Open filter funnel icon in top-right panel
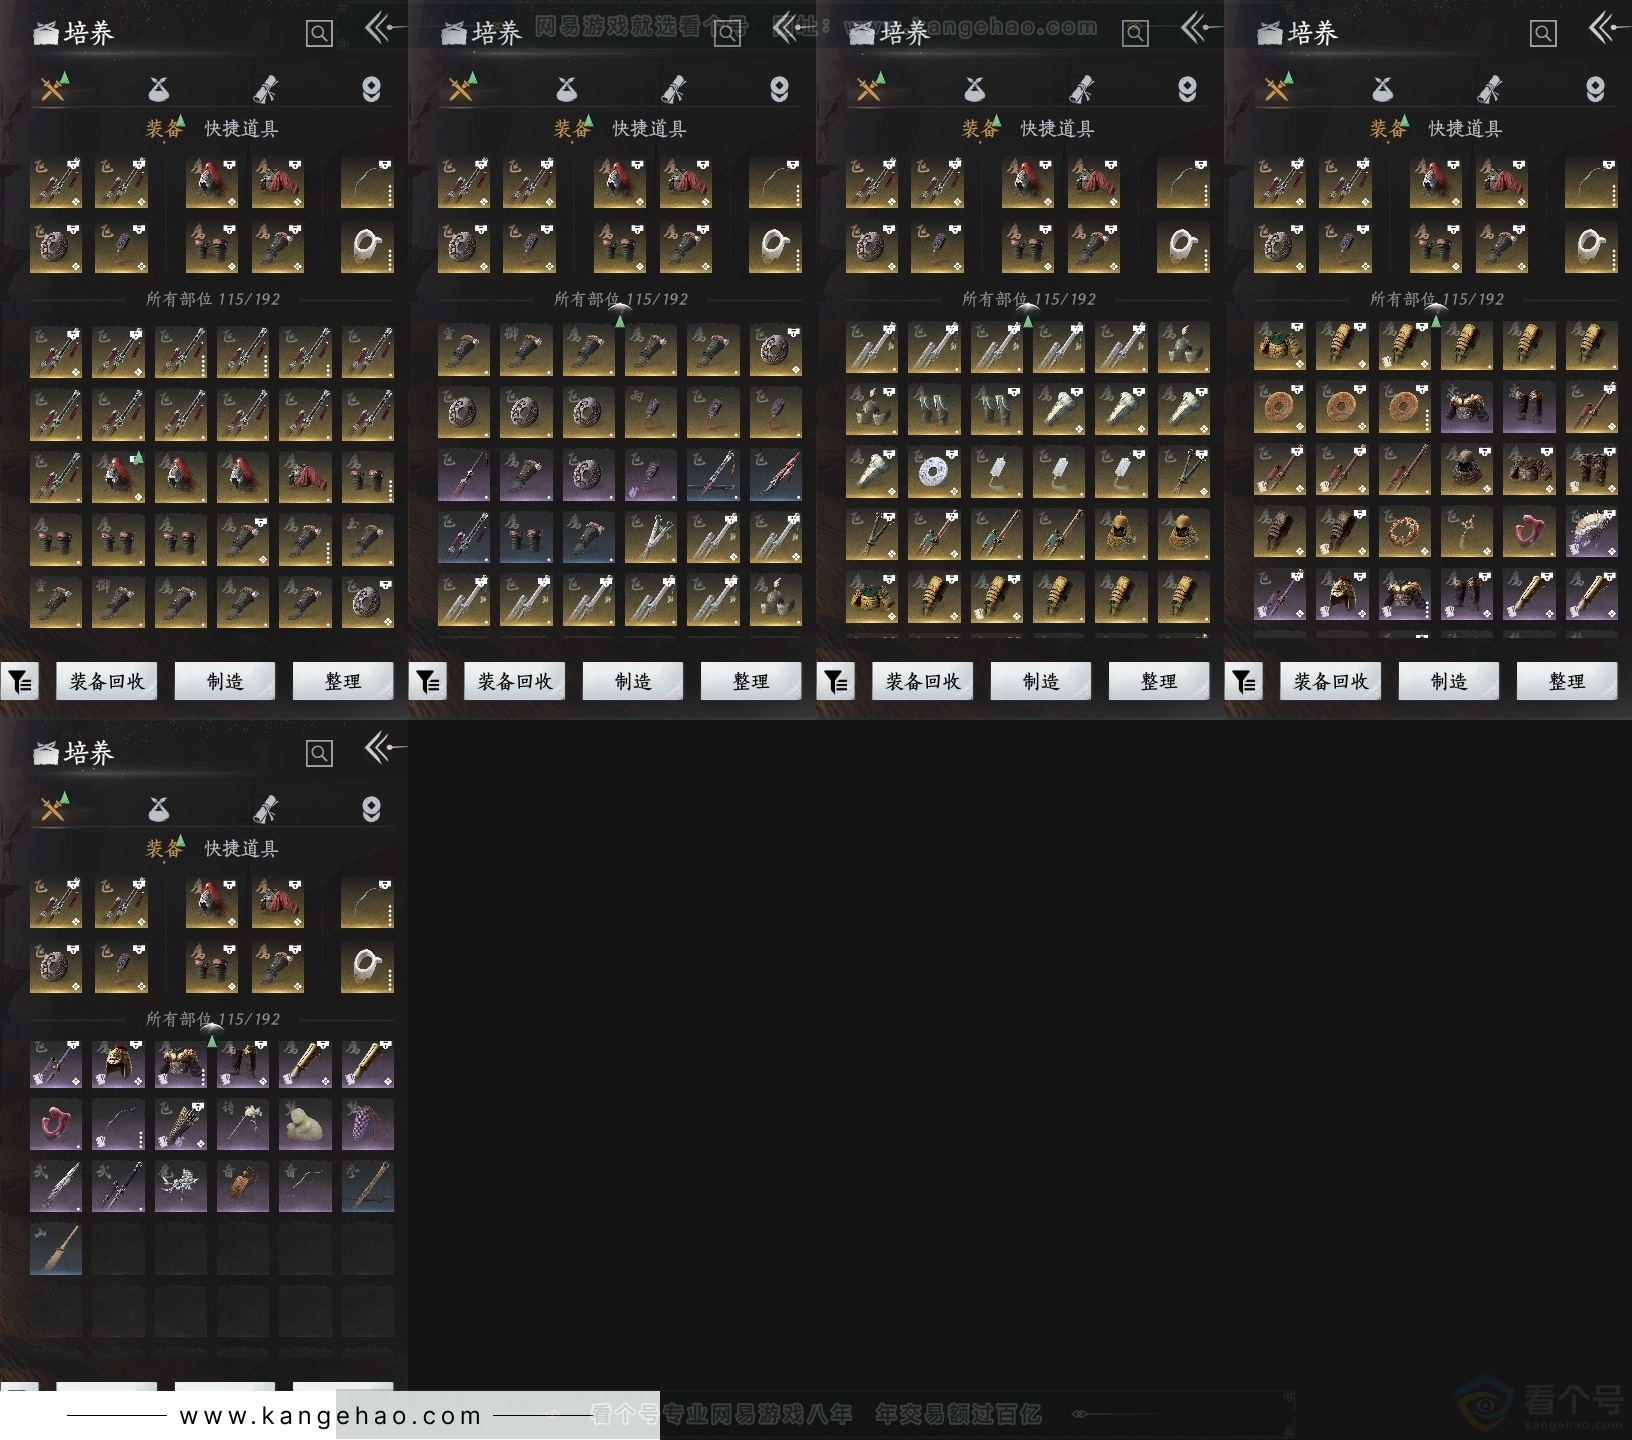 (x=1244, y=682)
